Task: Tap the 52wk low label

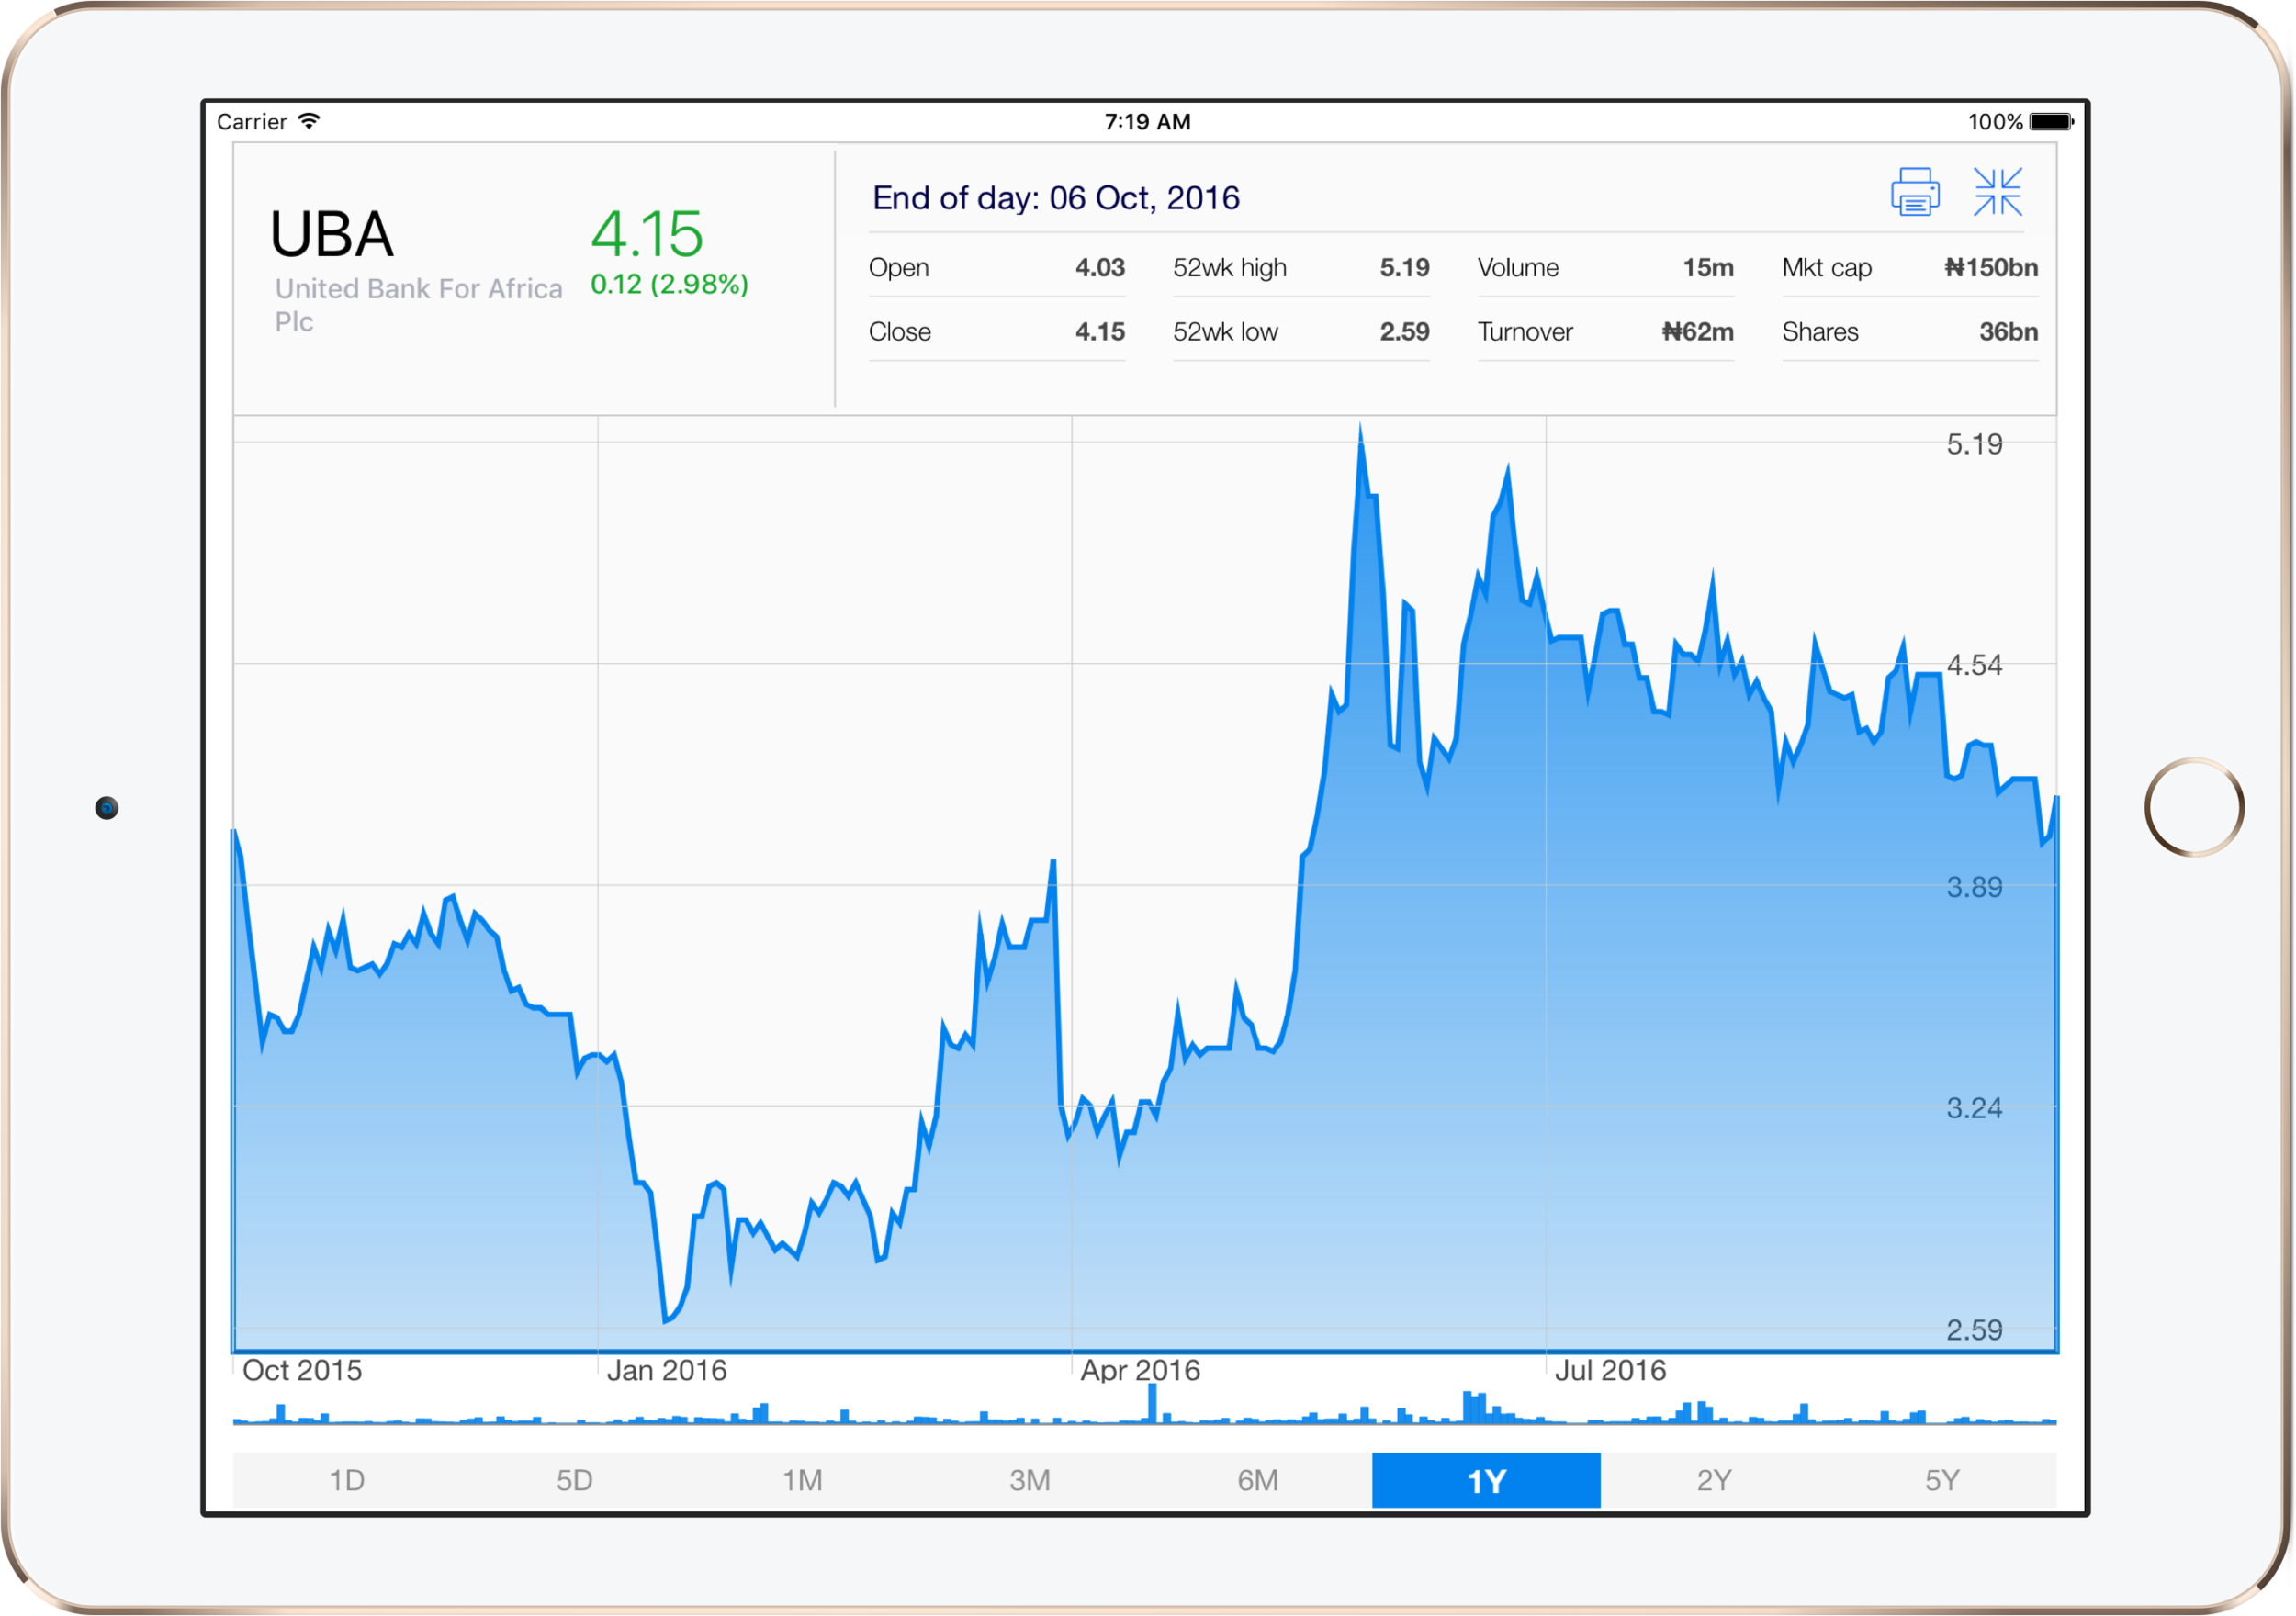Action: click(1225, 332)
